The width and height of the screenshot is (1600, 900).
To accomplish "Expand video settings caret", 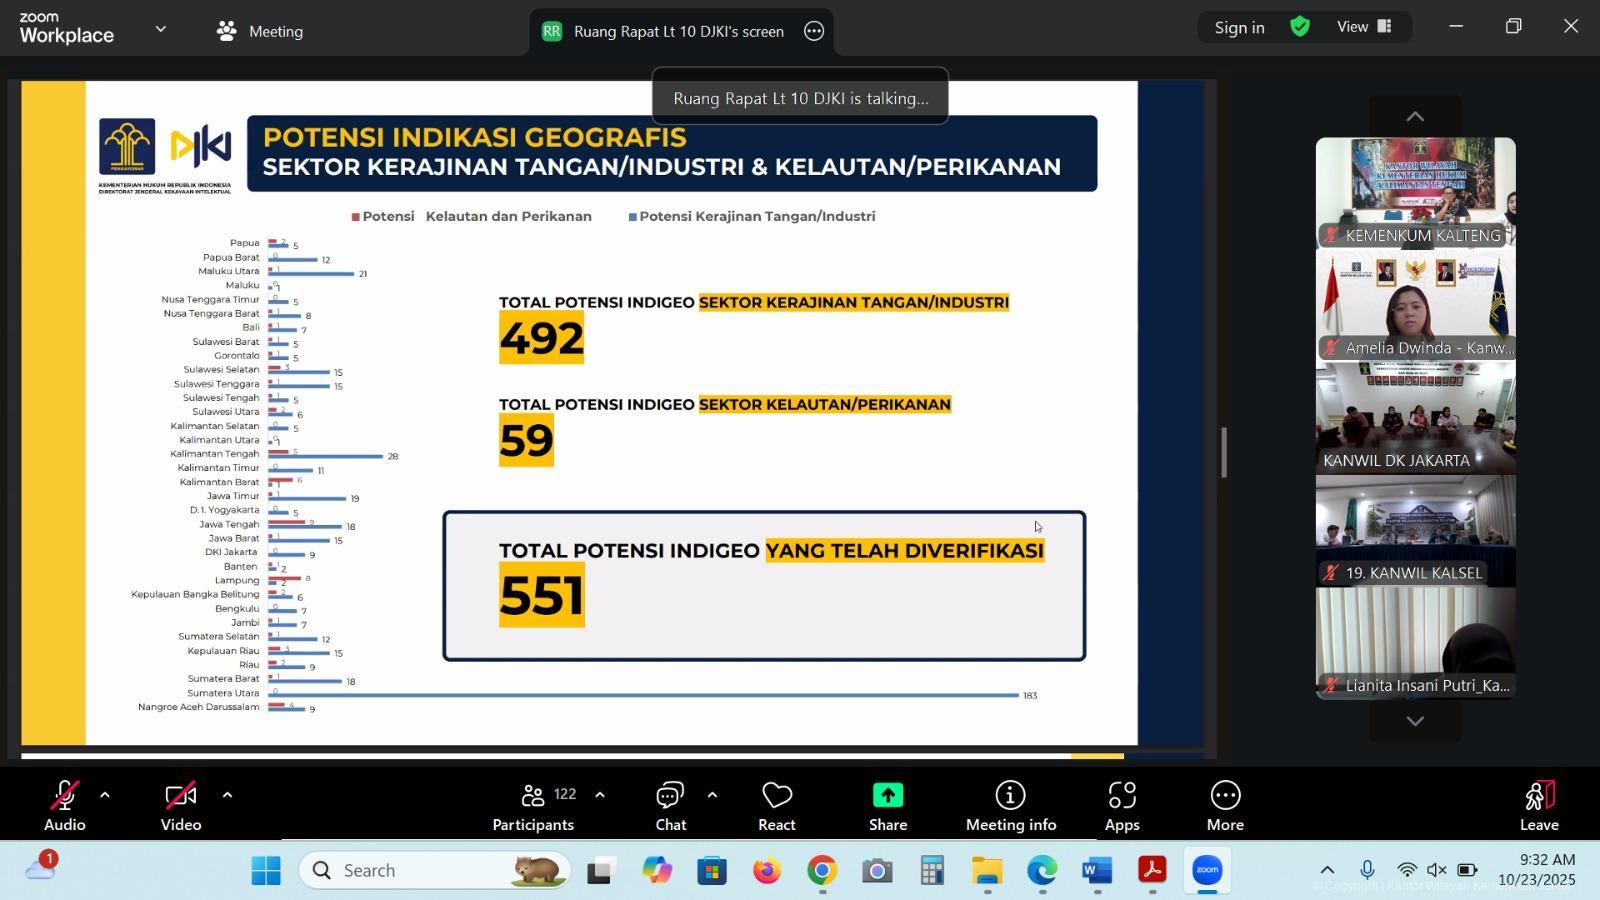I will 227,795.
